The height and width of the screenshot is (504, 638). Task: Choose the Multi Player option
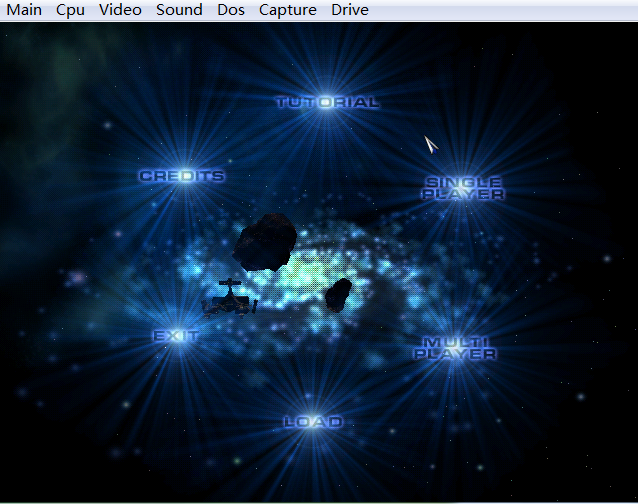coord(455,348)
